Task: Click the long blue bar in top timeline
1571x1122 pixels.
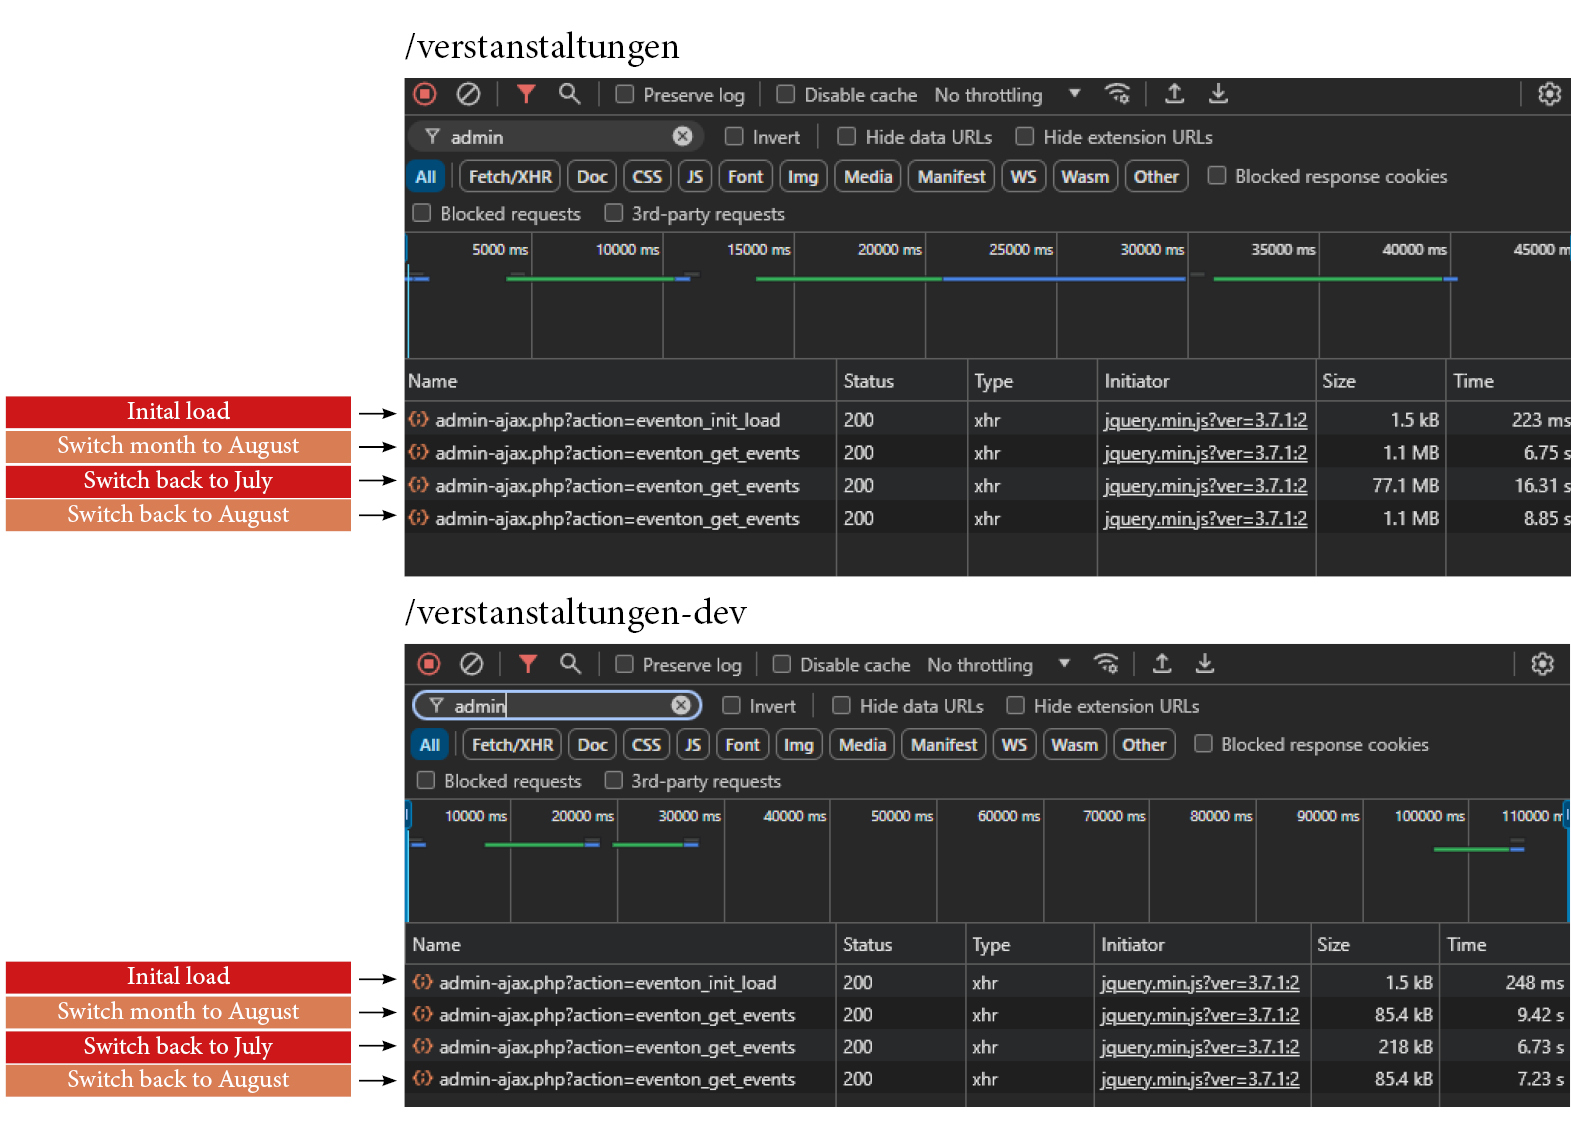Action: [1063, 279]
